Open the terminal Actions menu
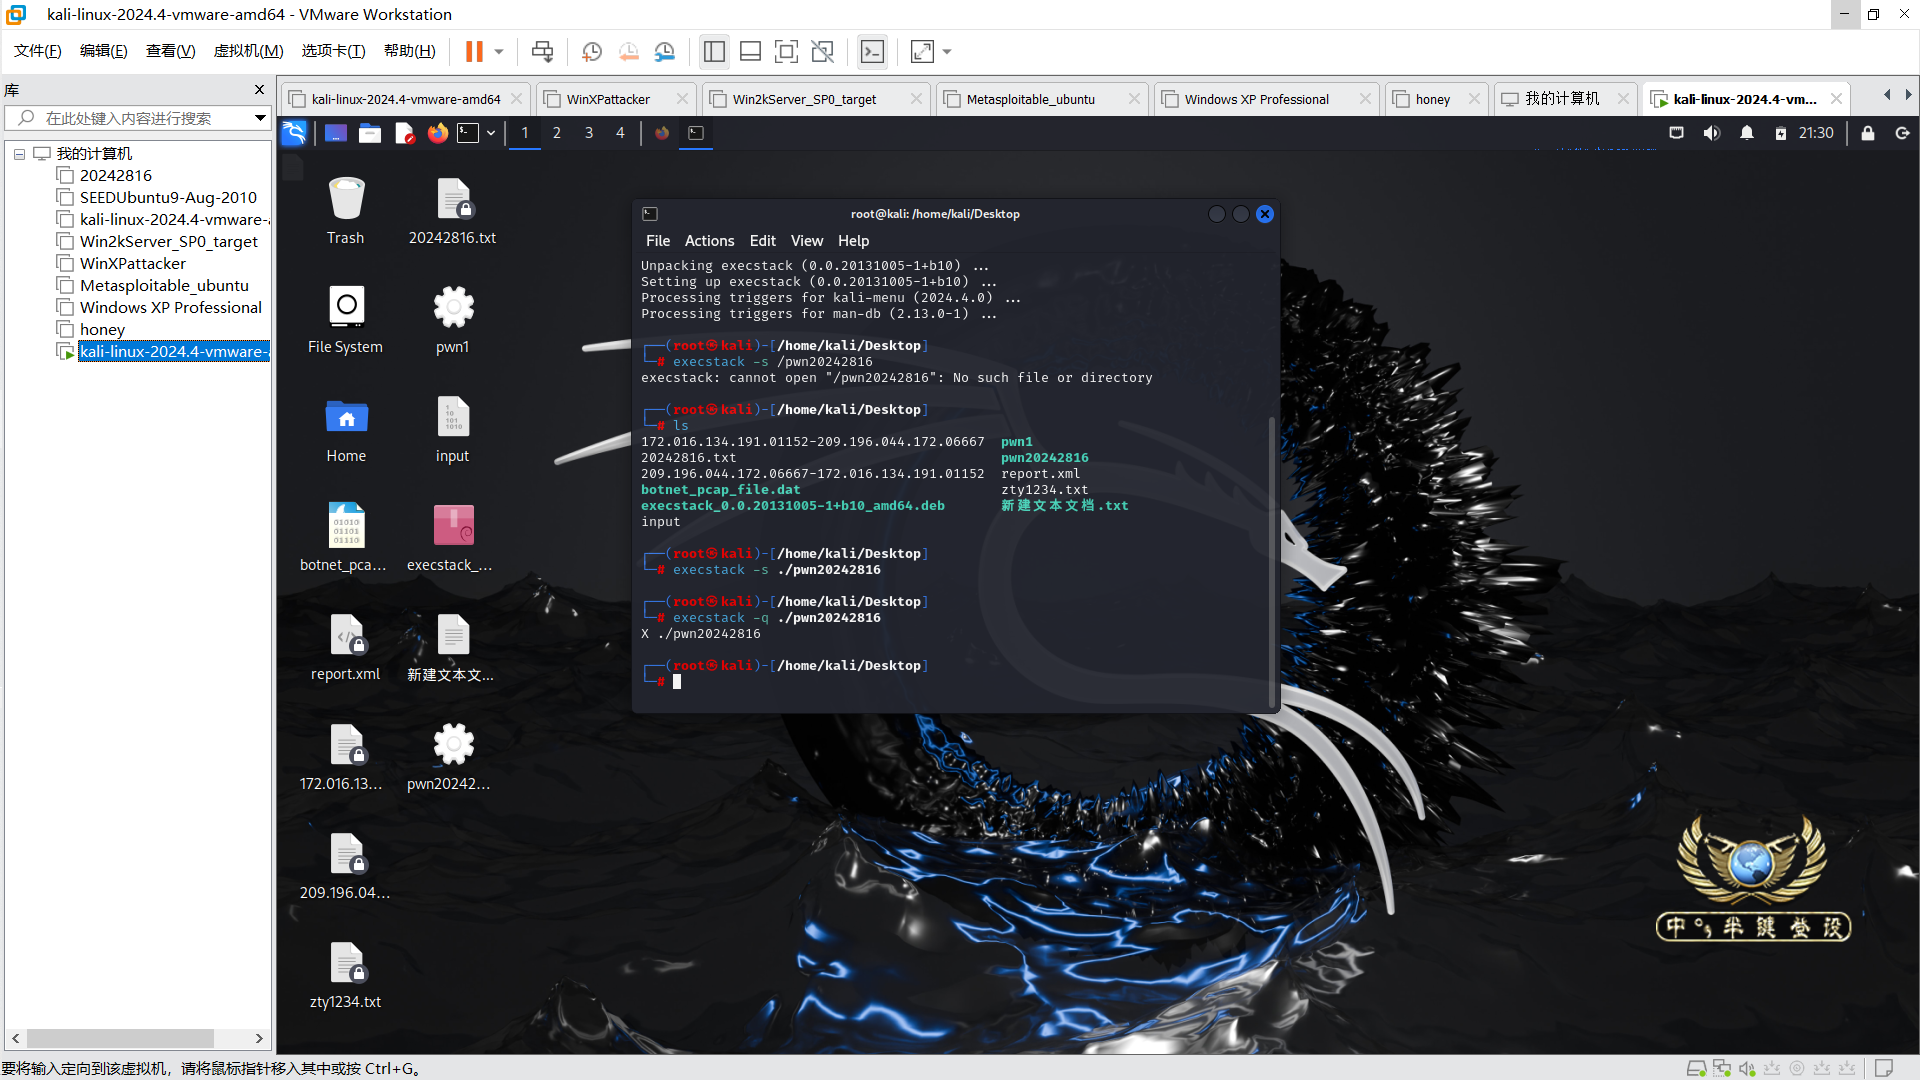Screen dimensions: 1920x1080 coord(709,241)
